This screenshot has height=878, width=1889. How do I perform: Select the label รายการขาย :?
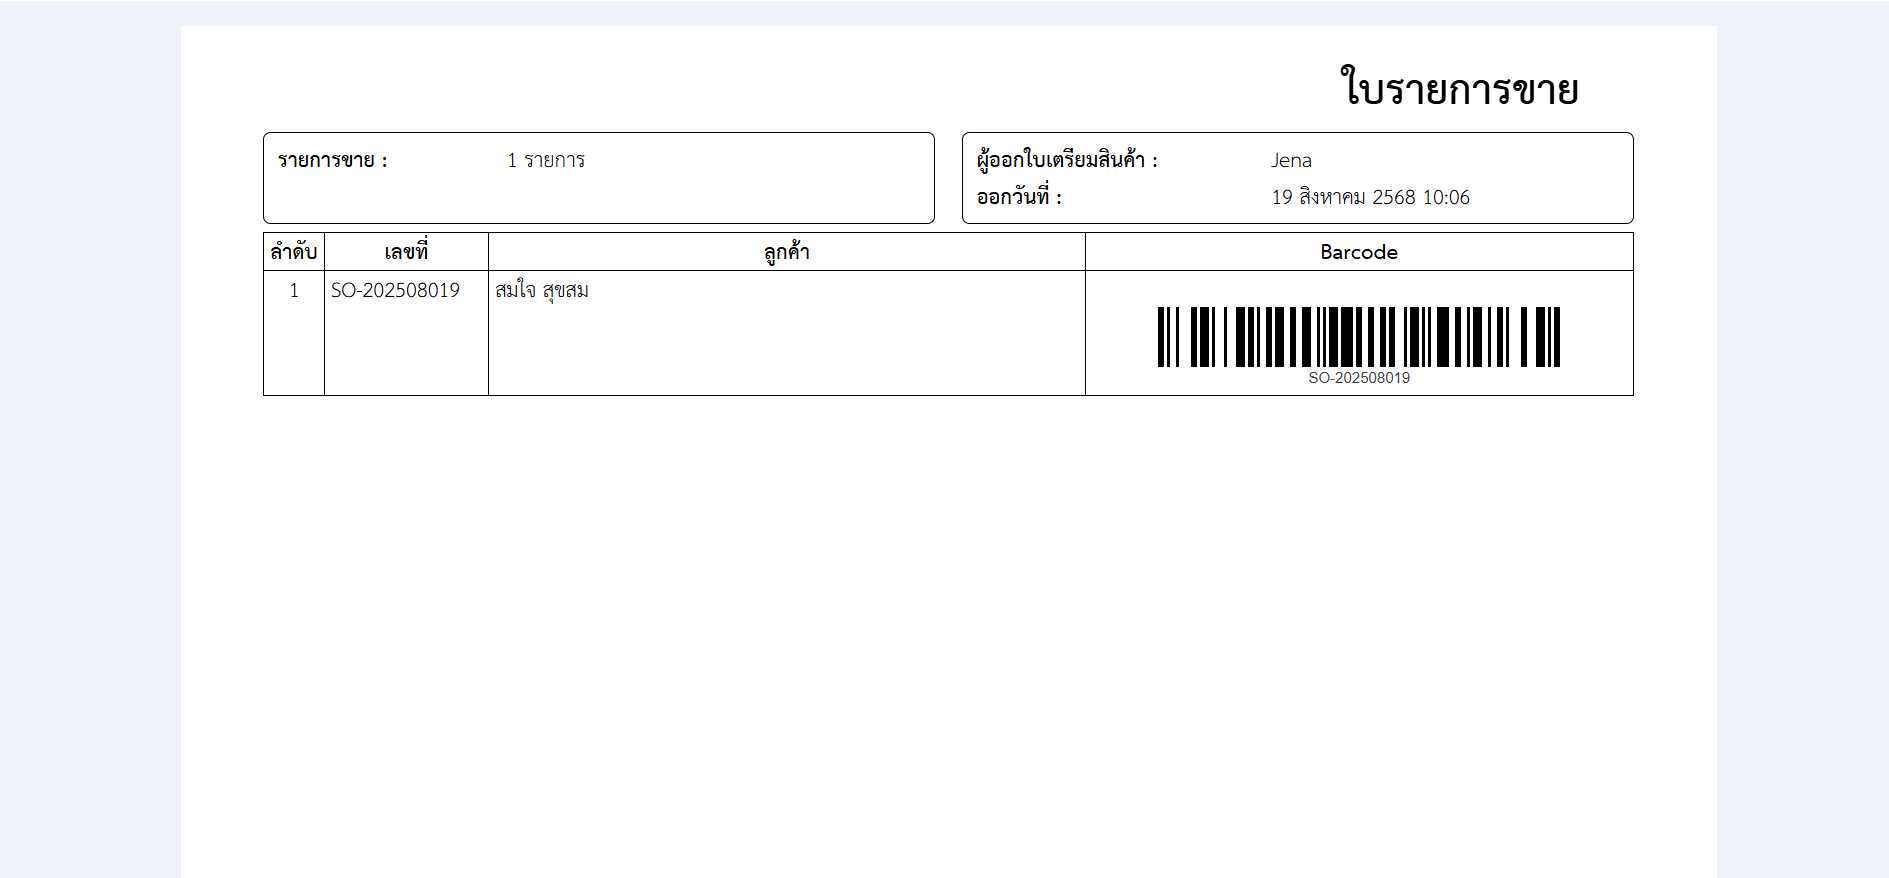tap(332, 160)
